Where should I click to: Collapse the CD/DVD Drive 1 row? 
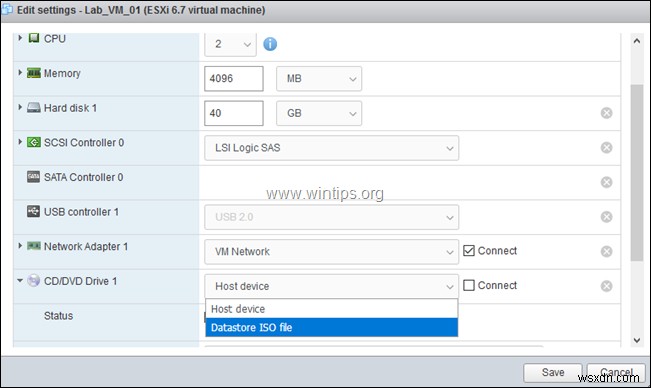(20, 281)
